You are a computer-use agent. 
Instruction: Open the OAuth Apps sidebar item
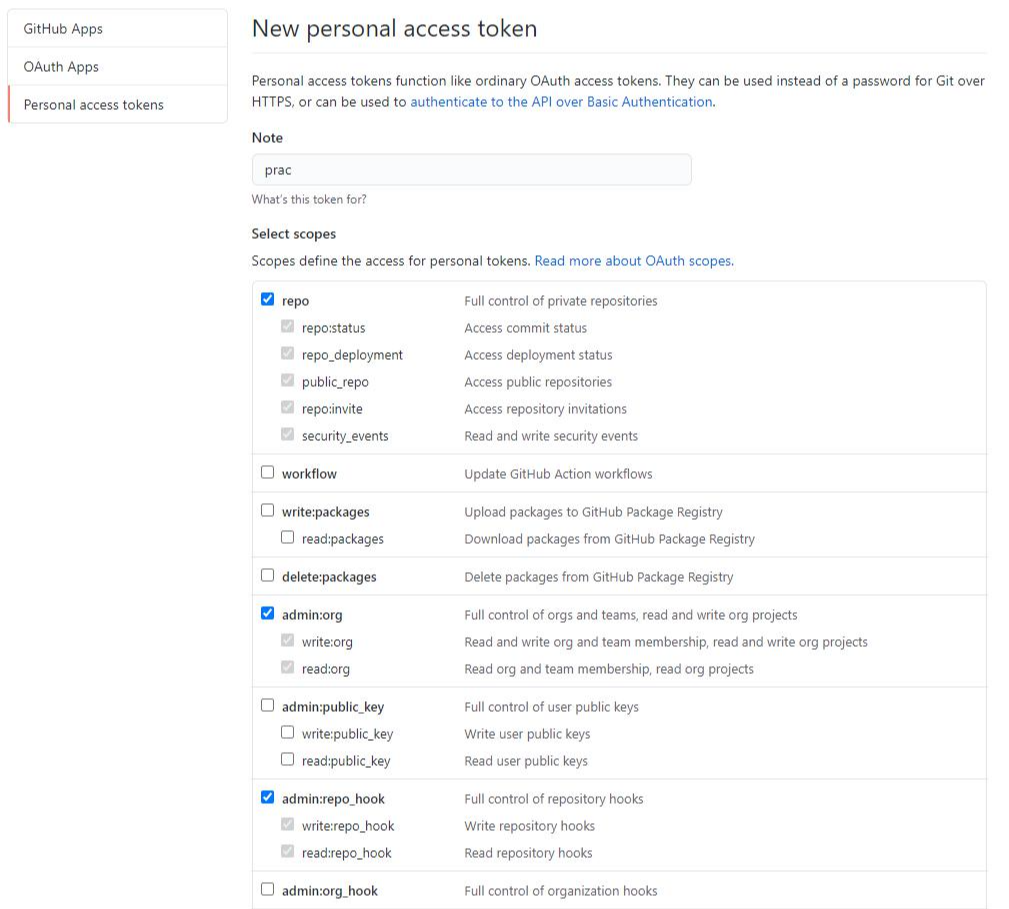(118, 66)
